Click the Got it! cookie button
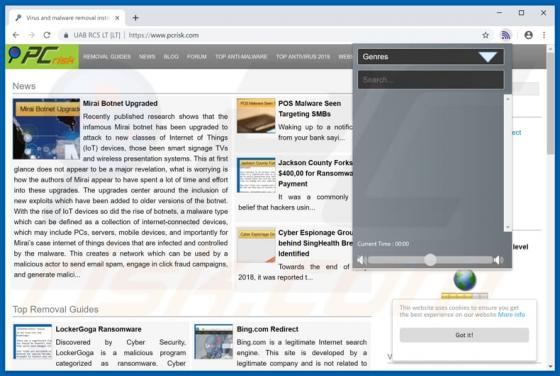This screenshot has height=376, width=560. click(x=464, y=335)
